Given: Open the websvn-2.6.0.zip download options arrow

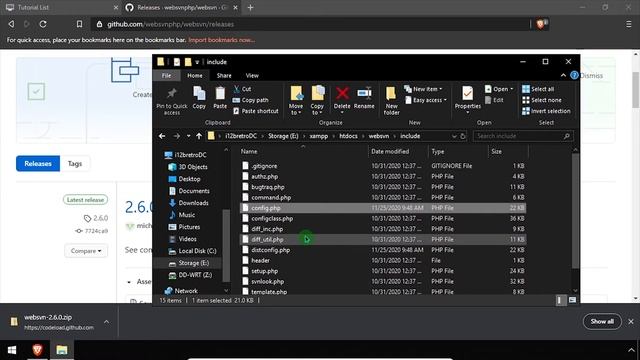Looking at the screenshot, I should click(107, 322).
